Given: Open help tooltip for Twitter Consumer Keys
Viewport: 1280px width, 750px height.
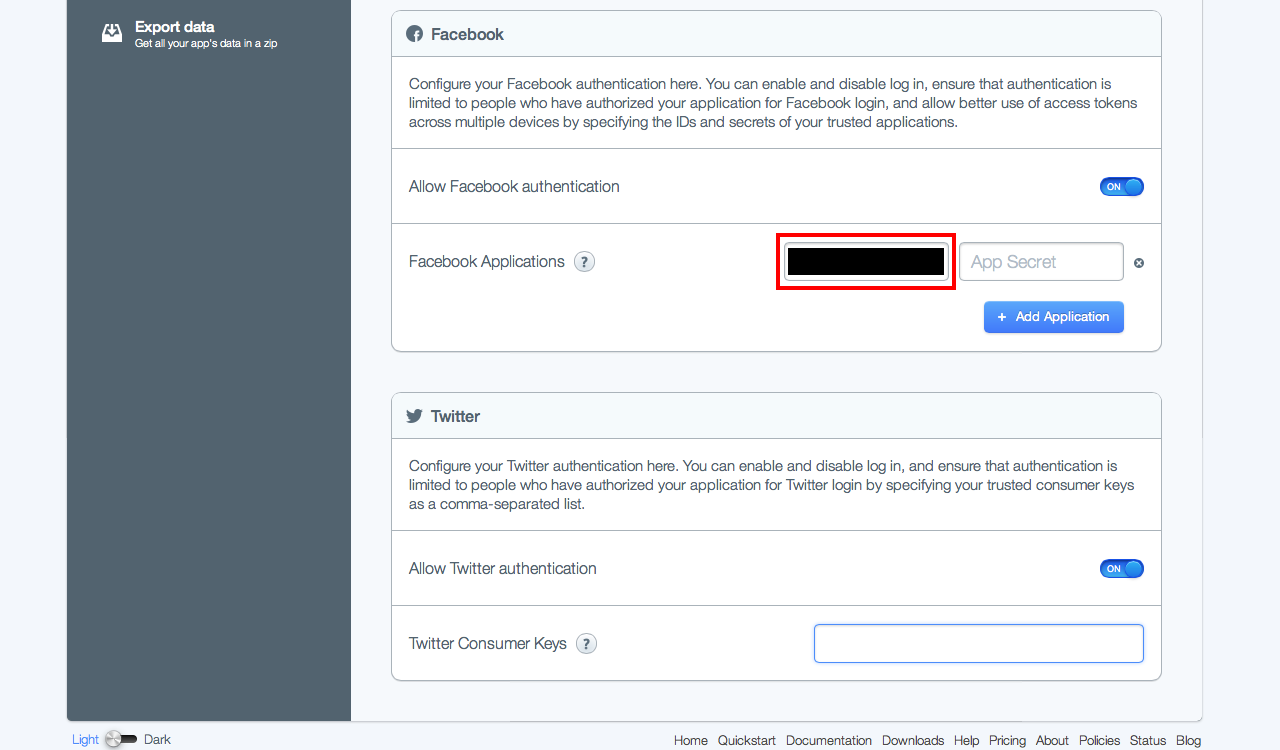Looking at the screenshot, I should (x=587, y=644).
